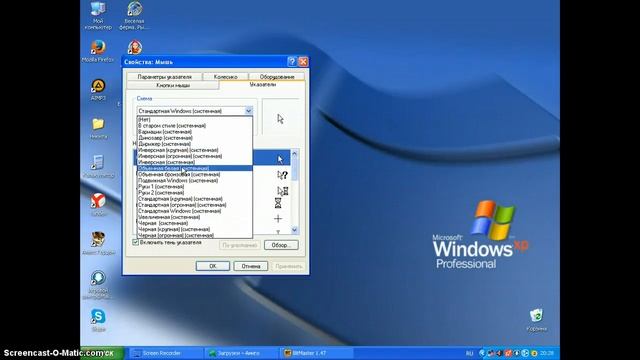
Task: Select the hourglass busy pointer
Action: click(x=278, y=203)
